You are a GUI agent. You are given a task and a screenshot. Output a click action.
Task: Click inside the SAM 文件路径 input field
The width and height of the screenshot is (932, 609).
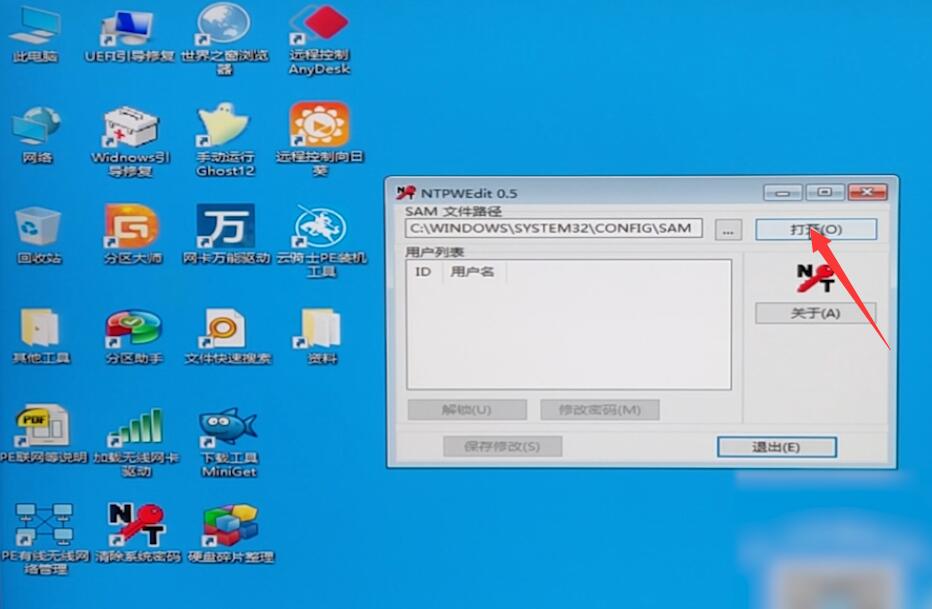click(550, 228)
